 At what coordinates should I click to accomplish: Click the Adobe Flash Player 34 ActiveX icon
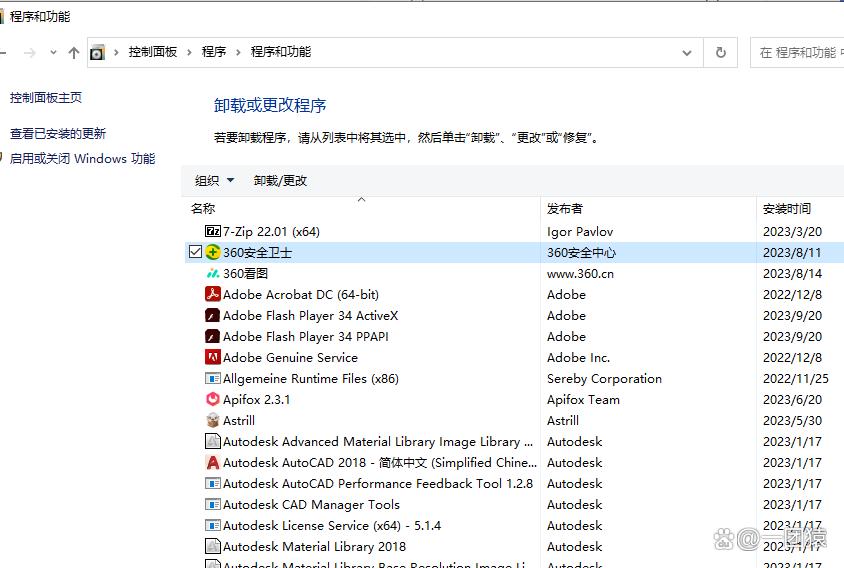pos(213,315)
